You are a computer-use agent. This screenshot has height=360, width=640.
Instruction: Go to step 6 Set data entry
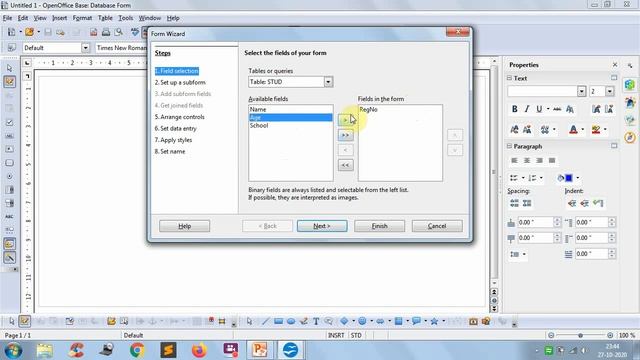click(176, 128)
